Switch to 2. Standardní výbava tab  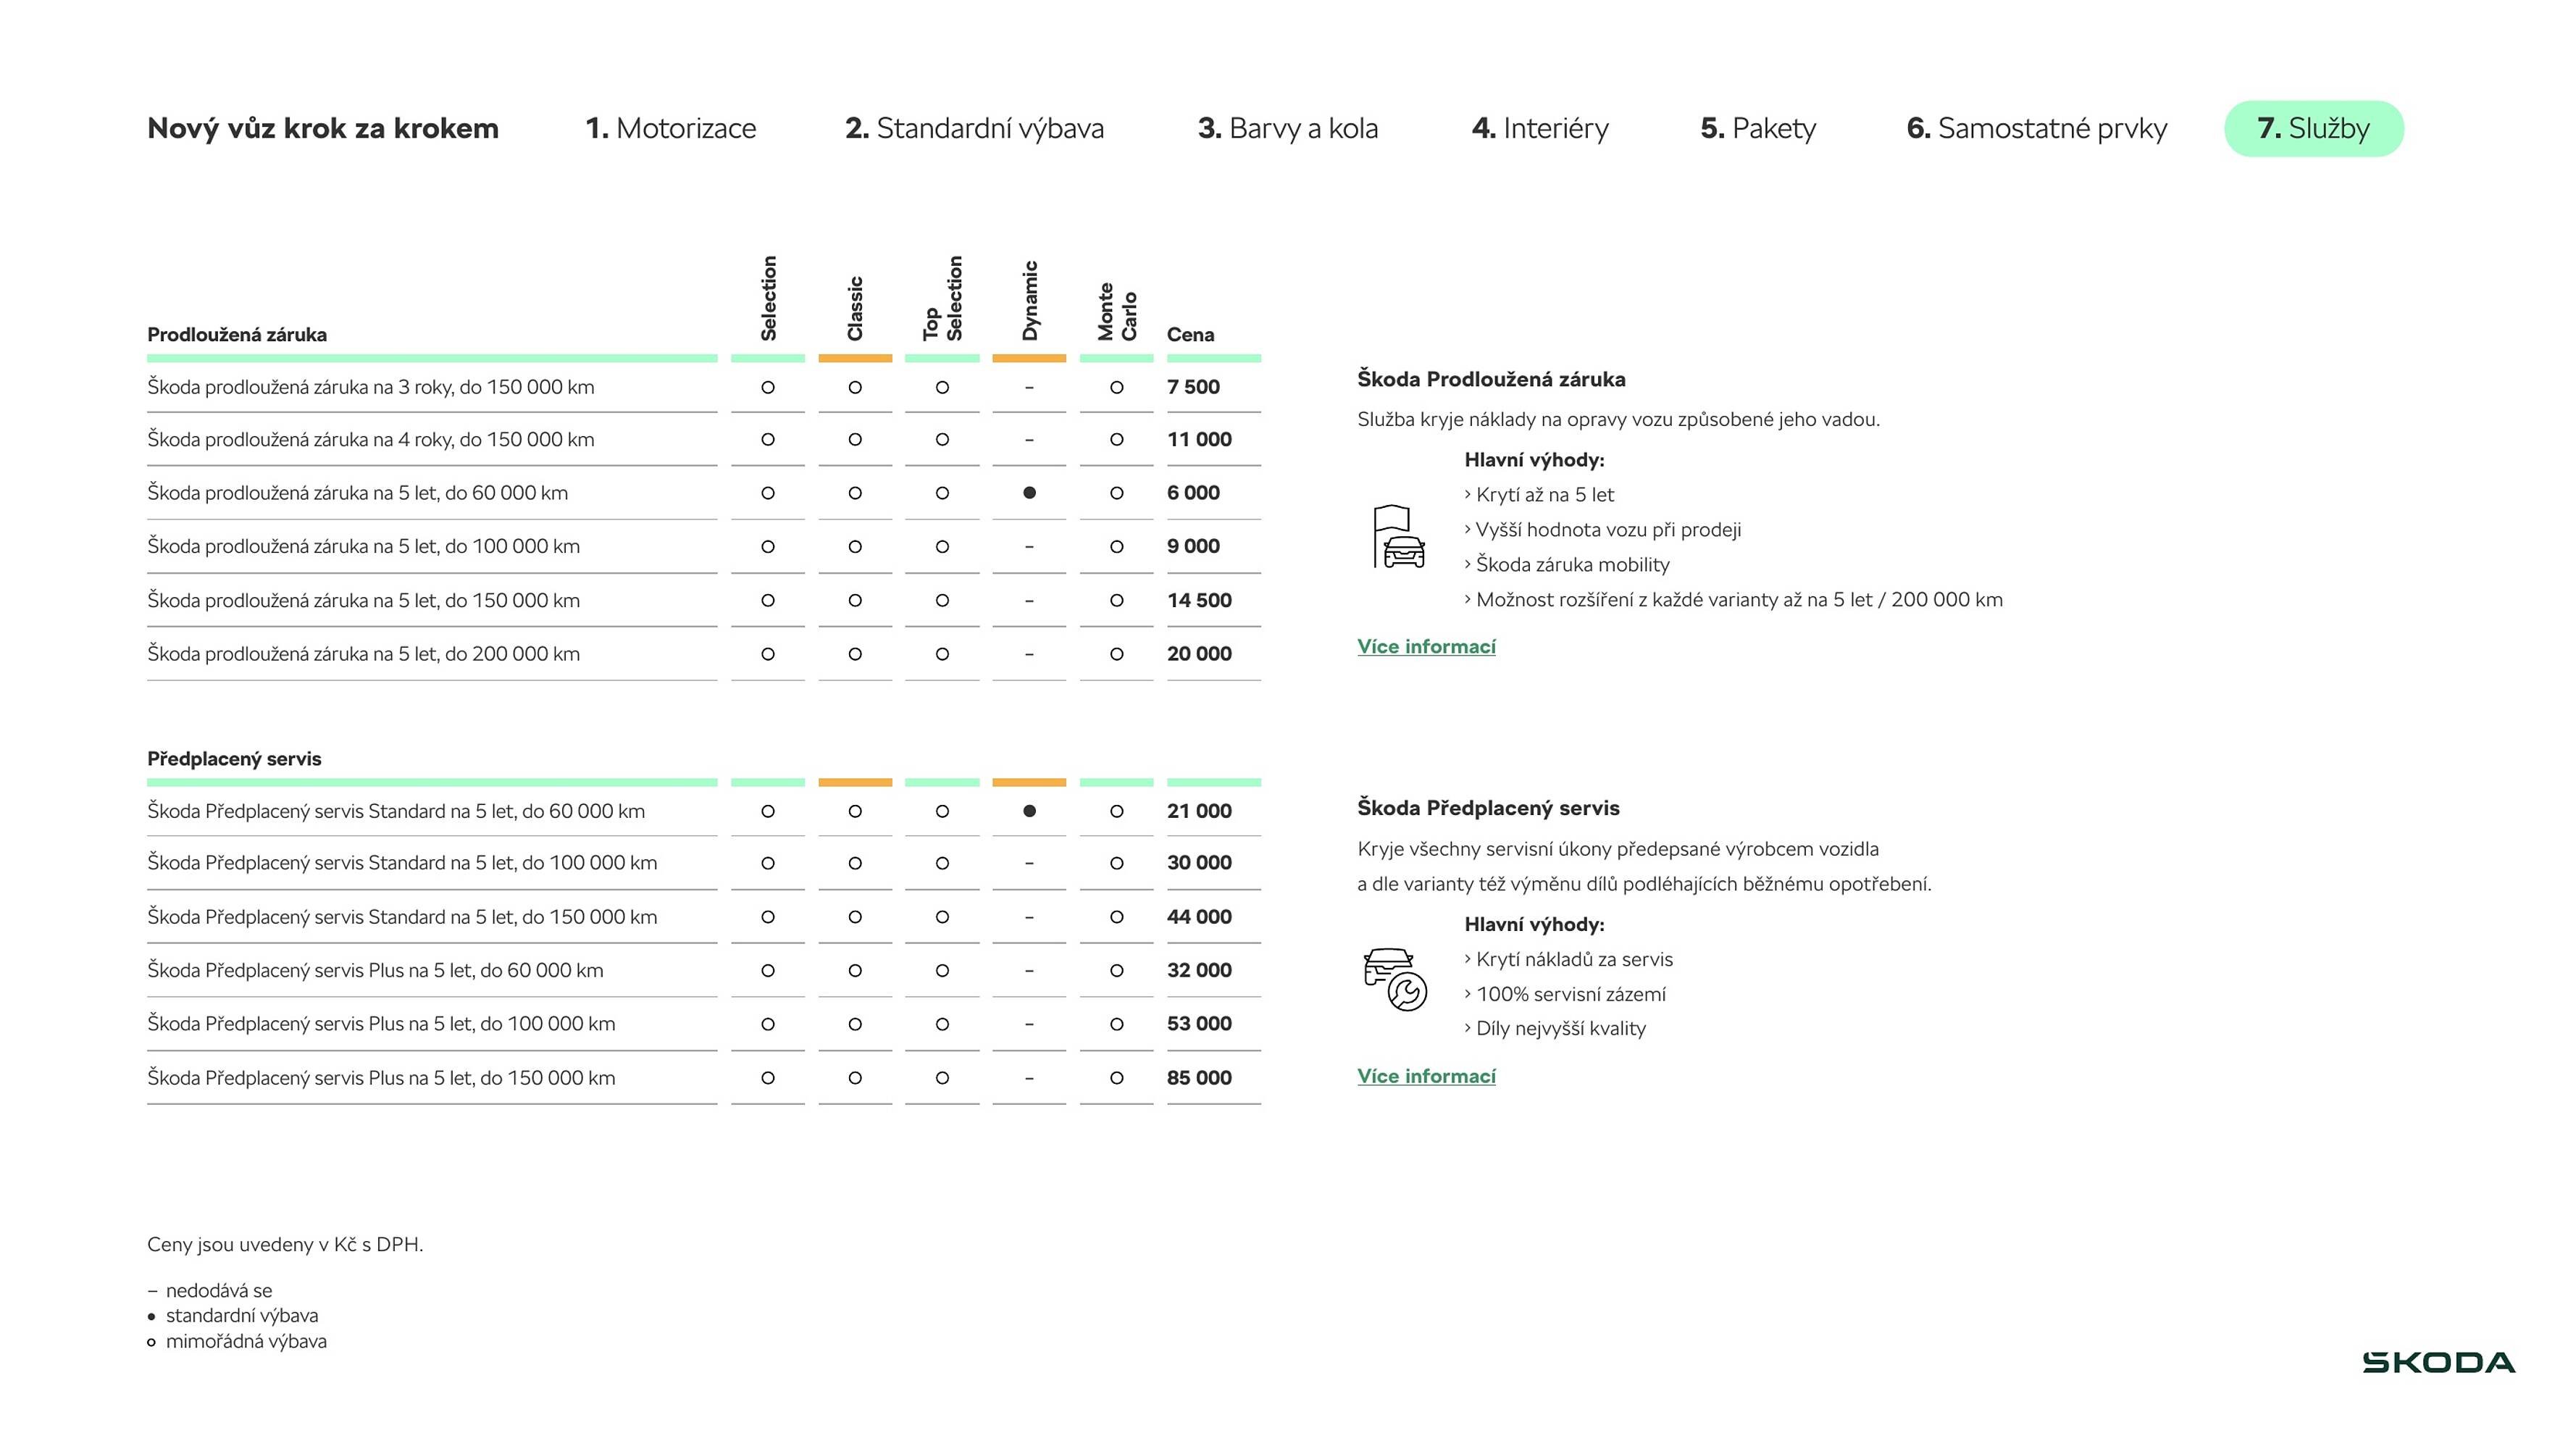974,128
